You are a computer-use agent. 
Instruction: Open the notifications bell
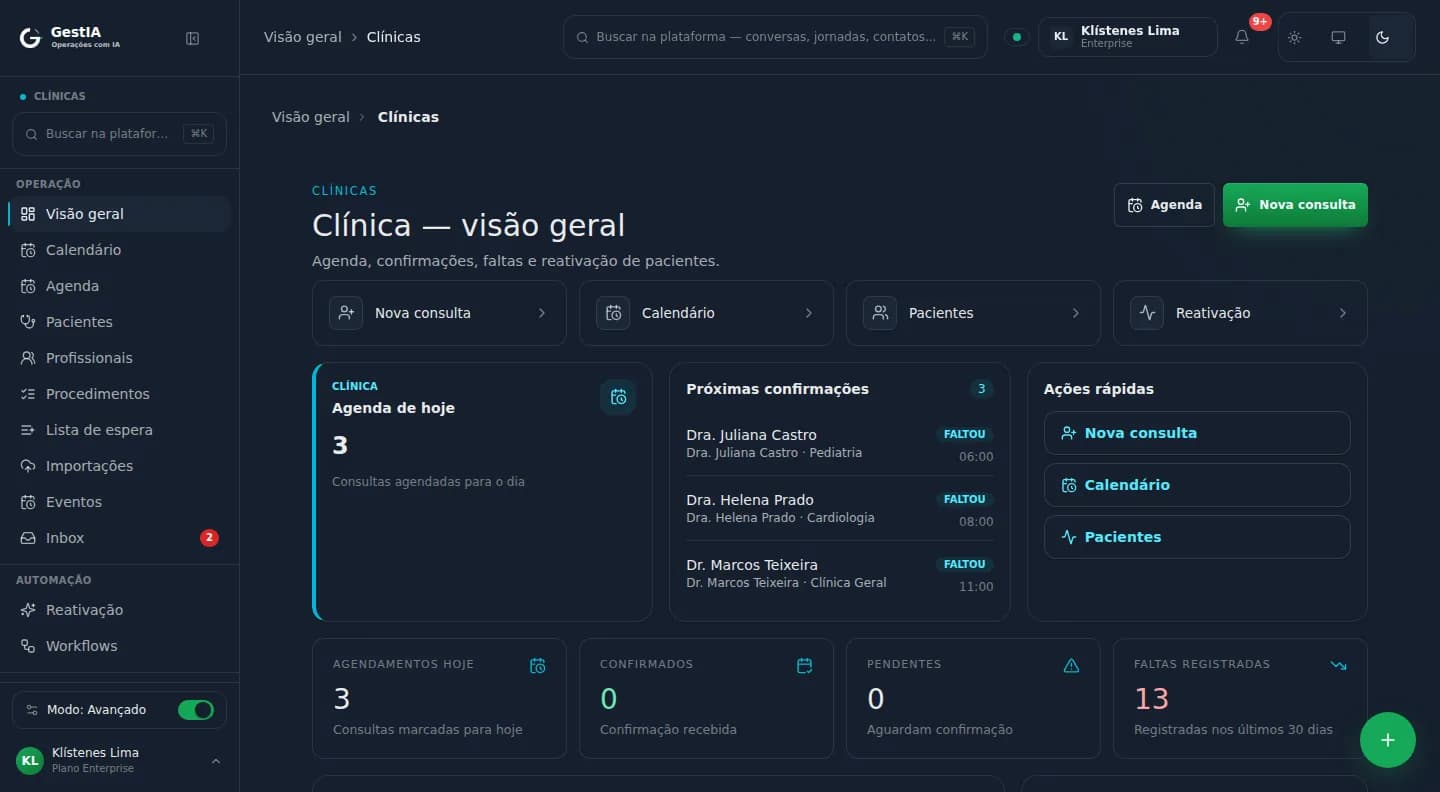pyautogui.click(x=1242, y=37)
